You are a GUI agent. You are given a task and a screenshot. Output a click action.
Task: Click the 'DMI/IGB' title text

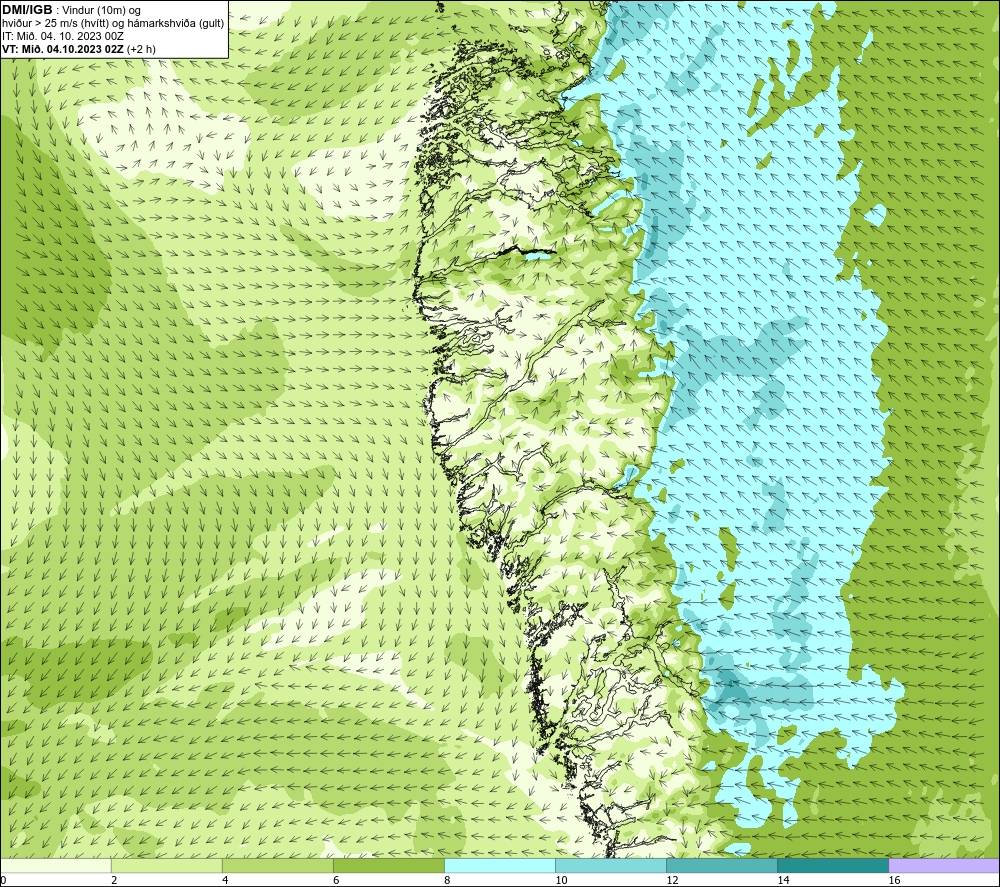coord(27,10)
